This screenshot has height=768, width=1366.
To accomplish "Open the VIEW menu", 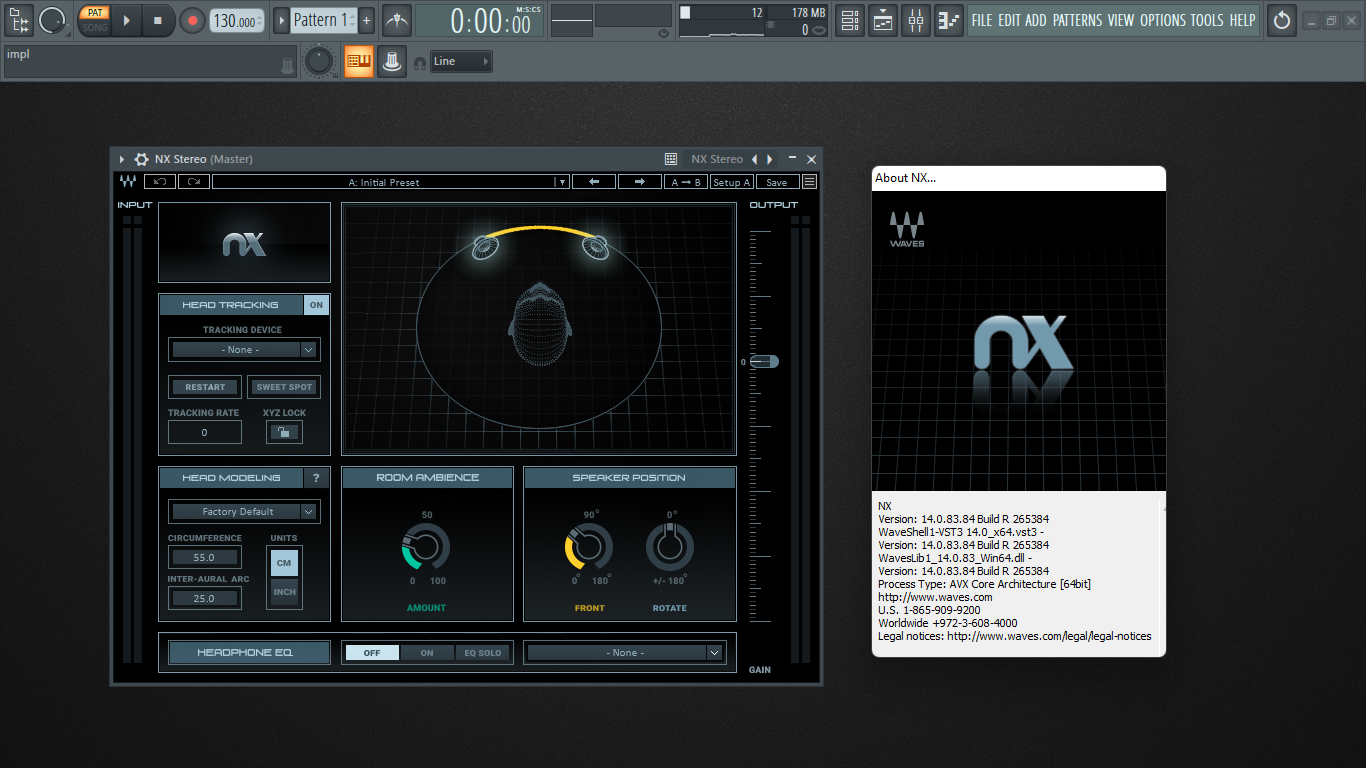I will 1121,20.
